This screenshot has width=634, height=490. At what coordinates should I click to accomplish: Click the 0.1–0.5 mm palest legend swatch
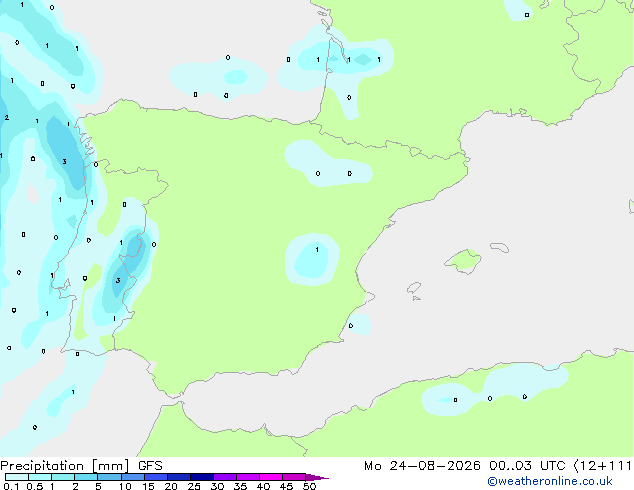(17, 477)
